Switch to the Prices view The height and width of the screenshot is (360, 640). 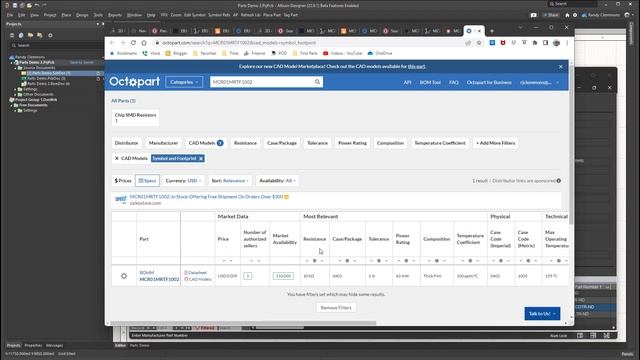pyautogui.click(x=123, y=180)
